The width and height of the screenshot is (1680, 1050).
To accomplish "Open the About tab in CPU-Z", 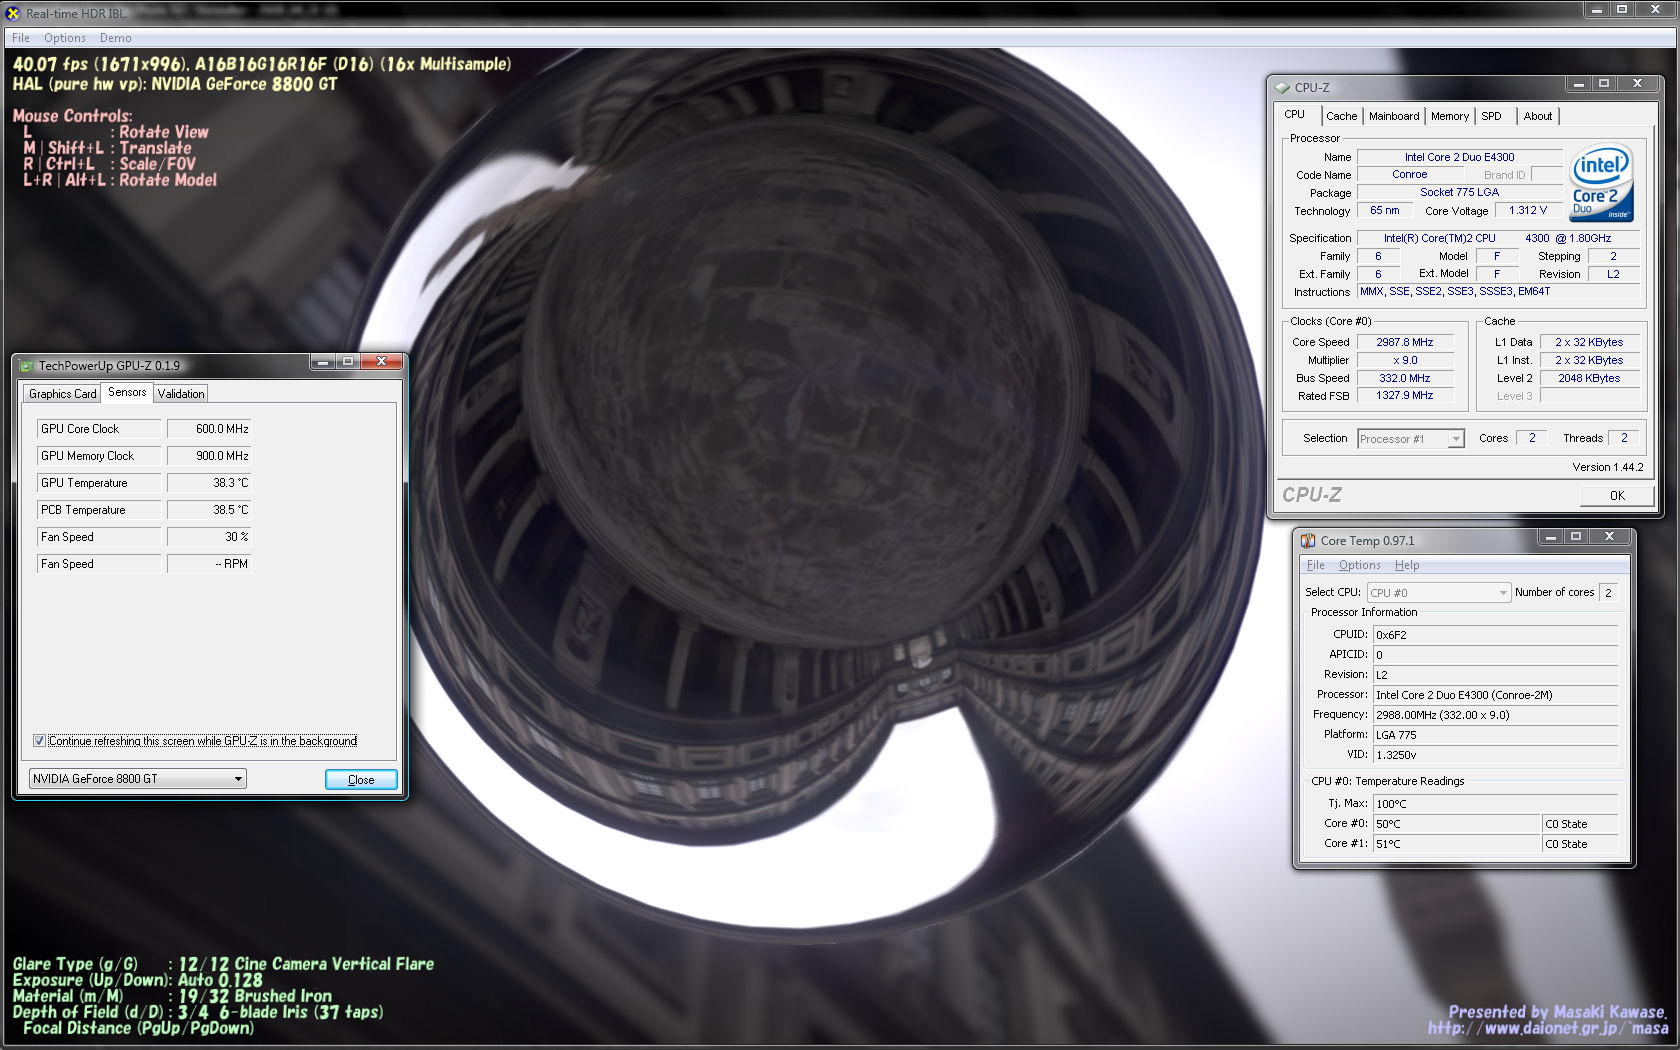I will (x=1538, y=116).
